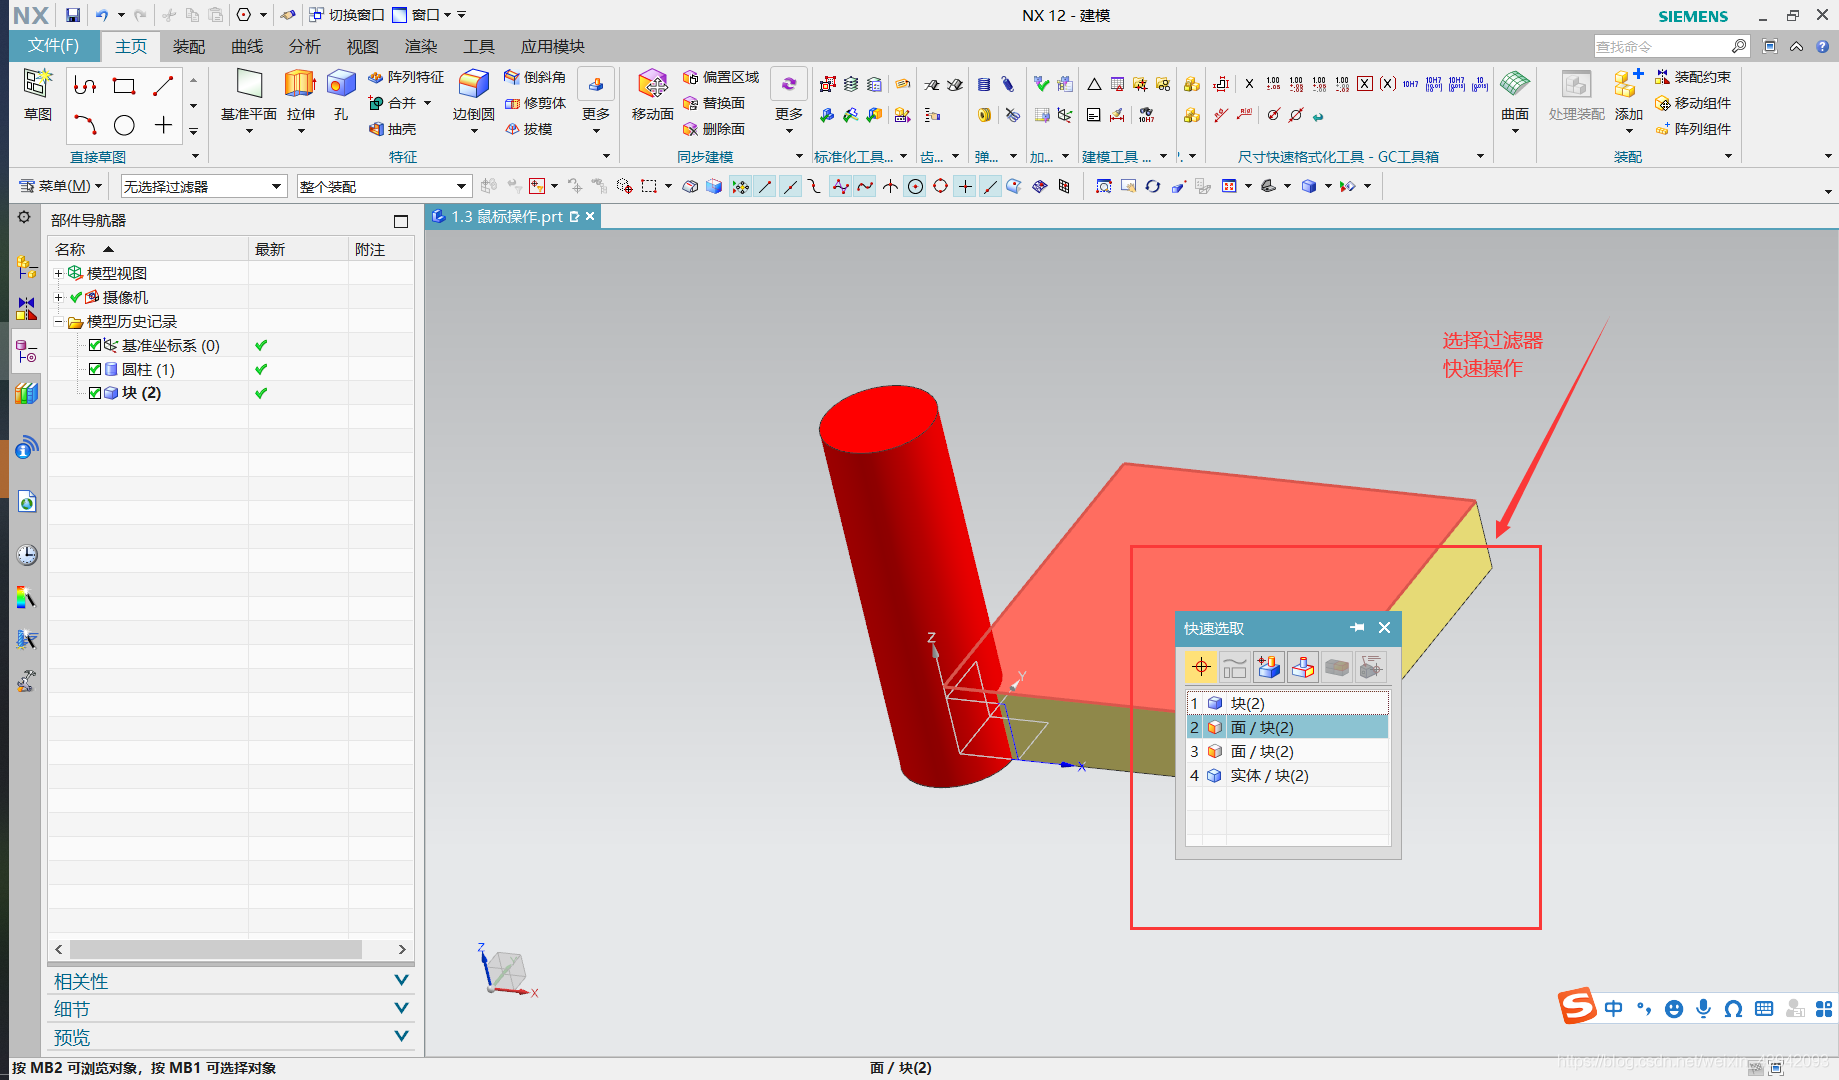Image resolution: width=1839 pixels, height=1080 pixels.
Task: Click the save icon in title bar
Action: click(73, 15)
